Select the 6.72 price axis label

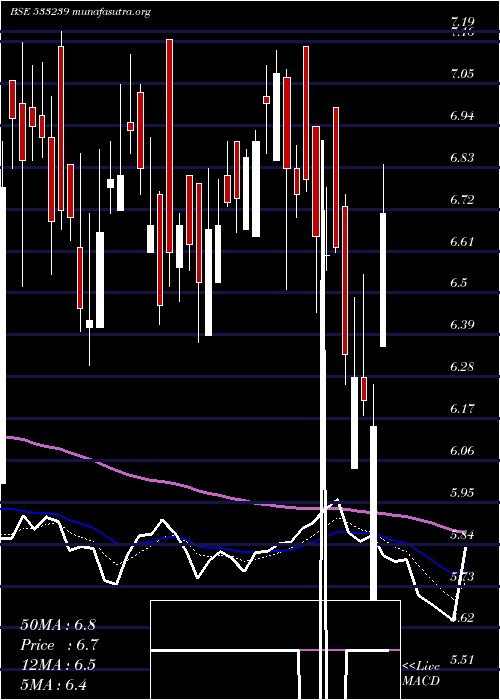(462, 200)
